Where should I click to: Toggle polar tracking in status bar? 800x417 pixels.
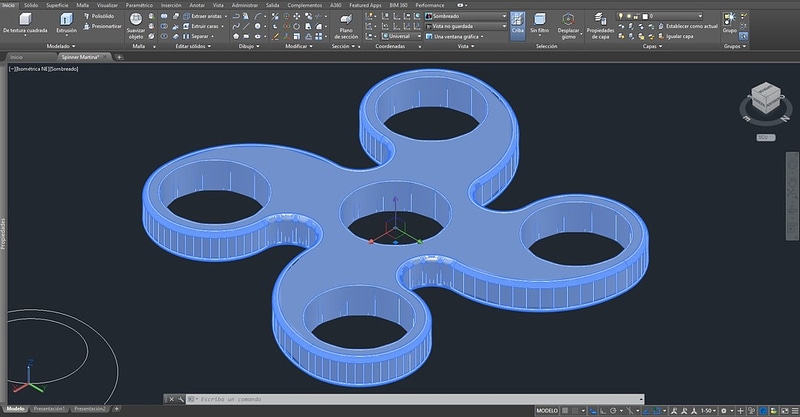tap(613, 410)
